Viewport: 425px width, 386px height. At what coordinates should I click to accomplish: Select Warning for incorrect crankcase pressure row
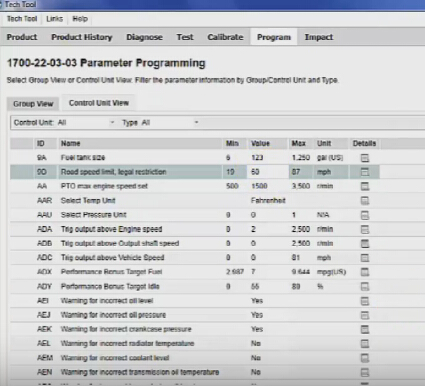[195, 330]
